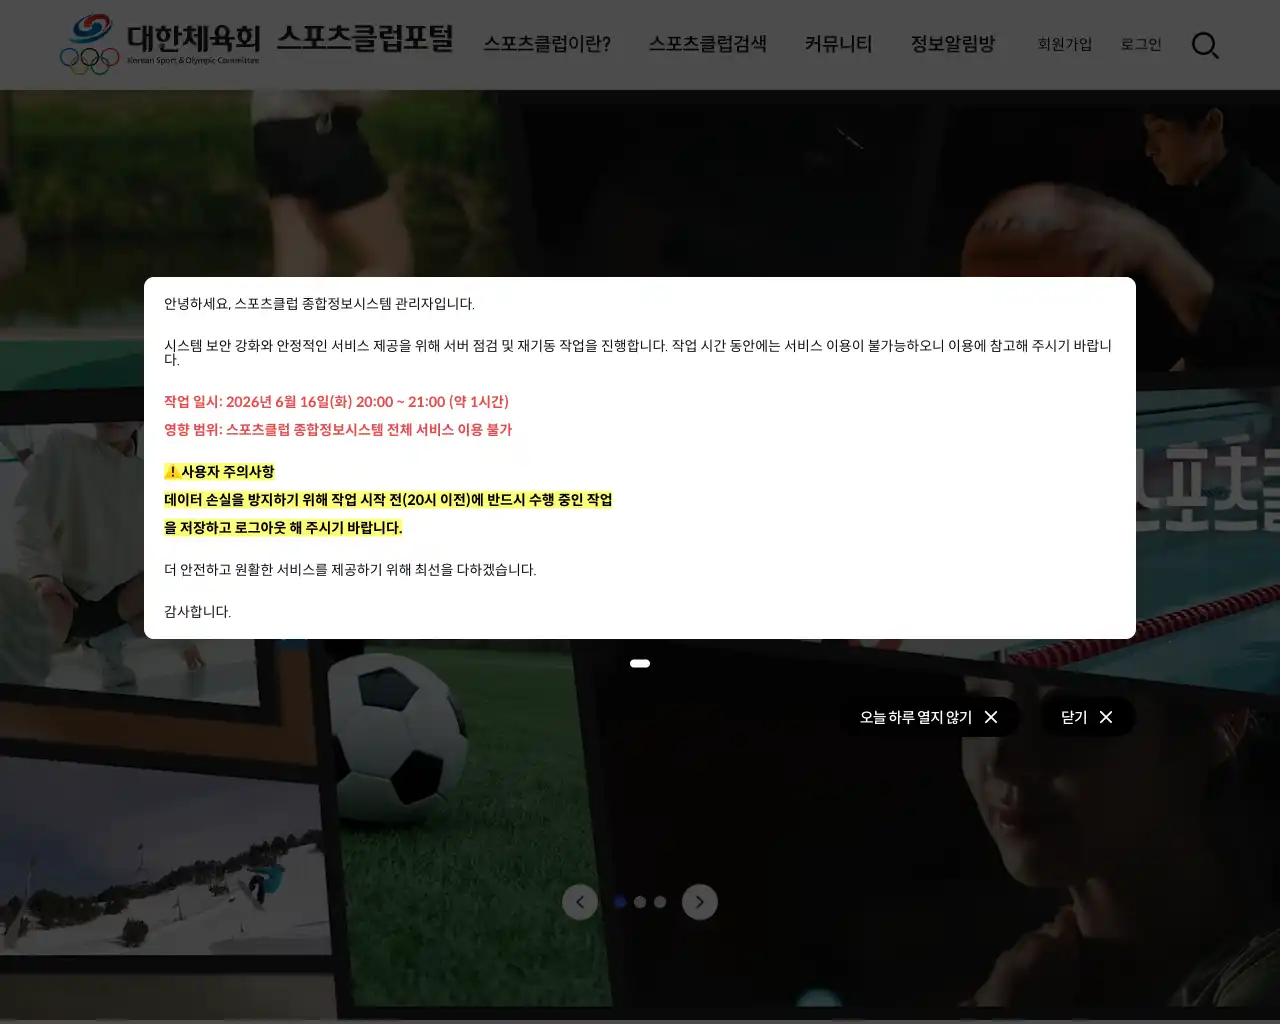
Task: Go to 회원가입 sign-up page
Action: tap(1064, 44)
